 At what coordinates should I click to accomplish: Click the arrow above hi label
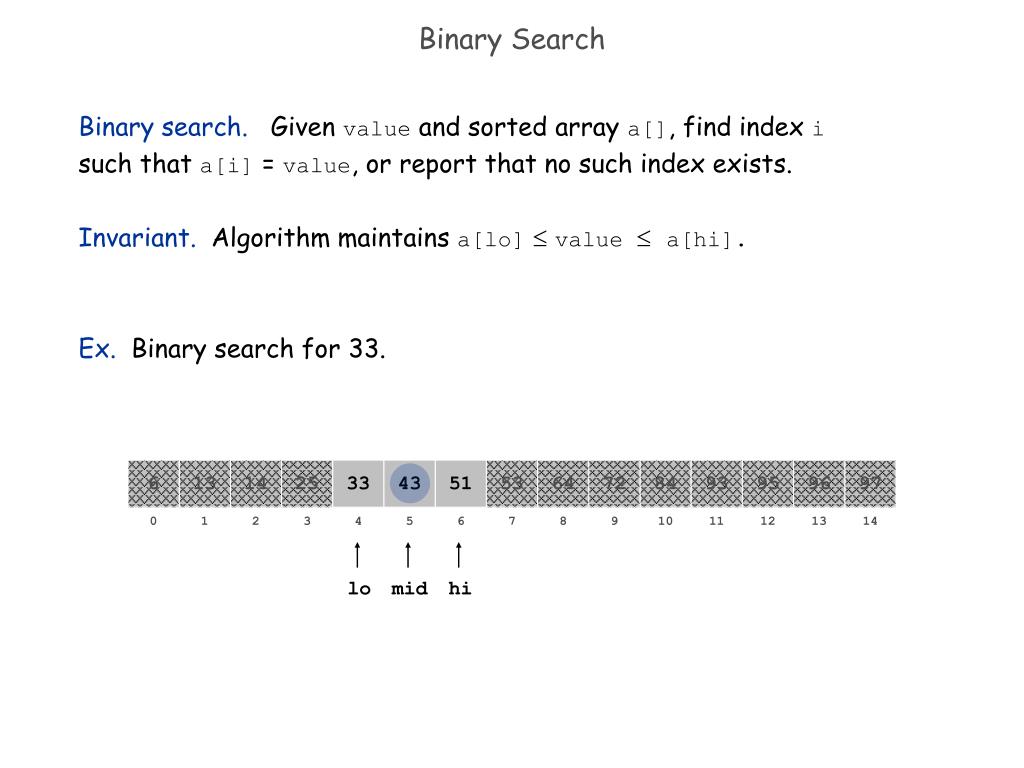click(x=459, y=554)
